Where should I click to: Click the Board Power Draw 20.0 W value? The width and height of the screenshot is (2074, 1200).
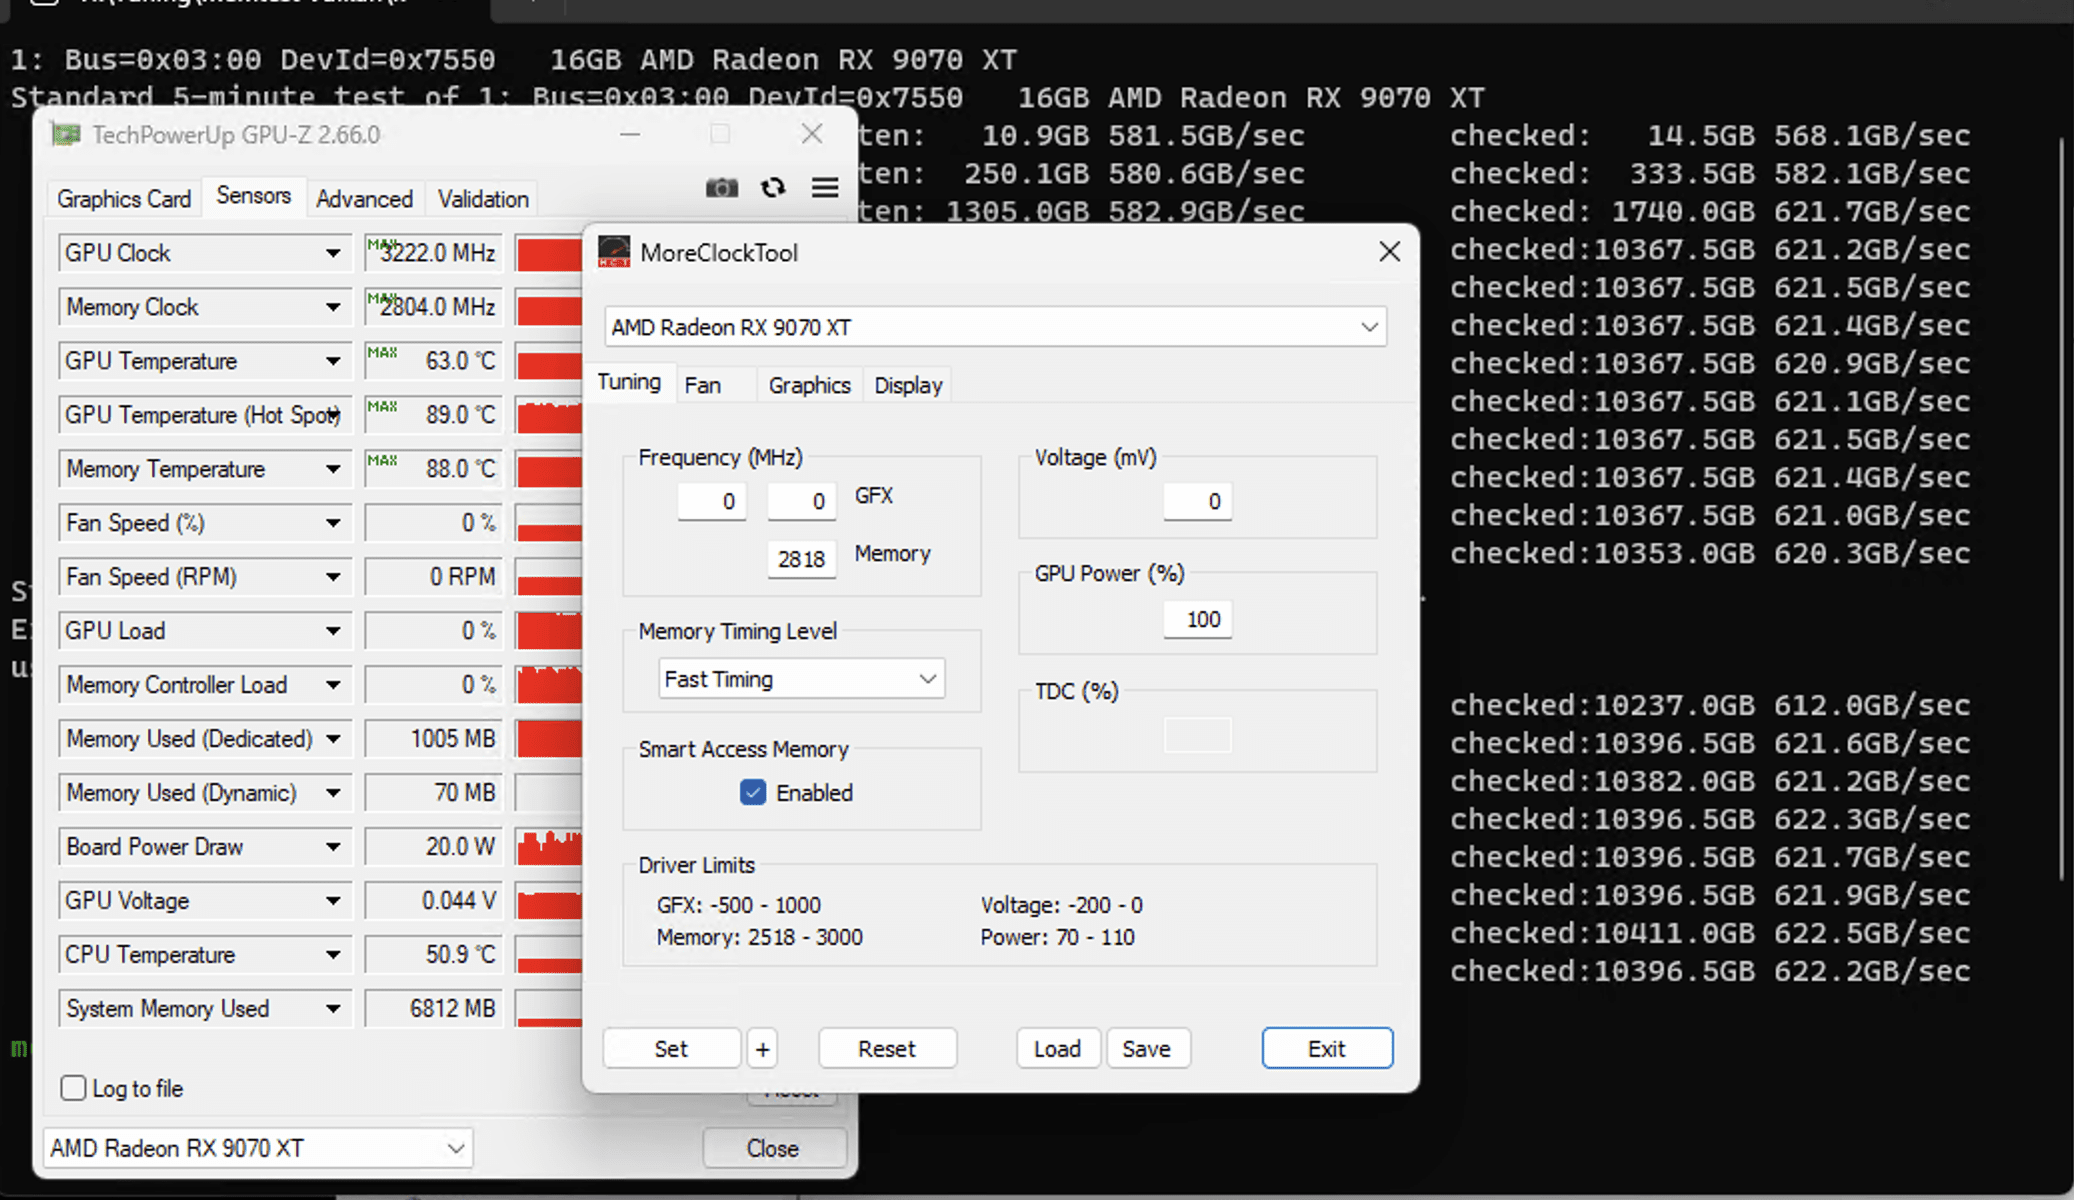[x=433, y=847]
